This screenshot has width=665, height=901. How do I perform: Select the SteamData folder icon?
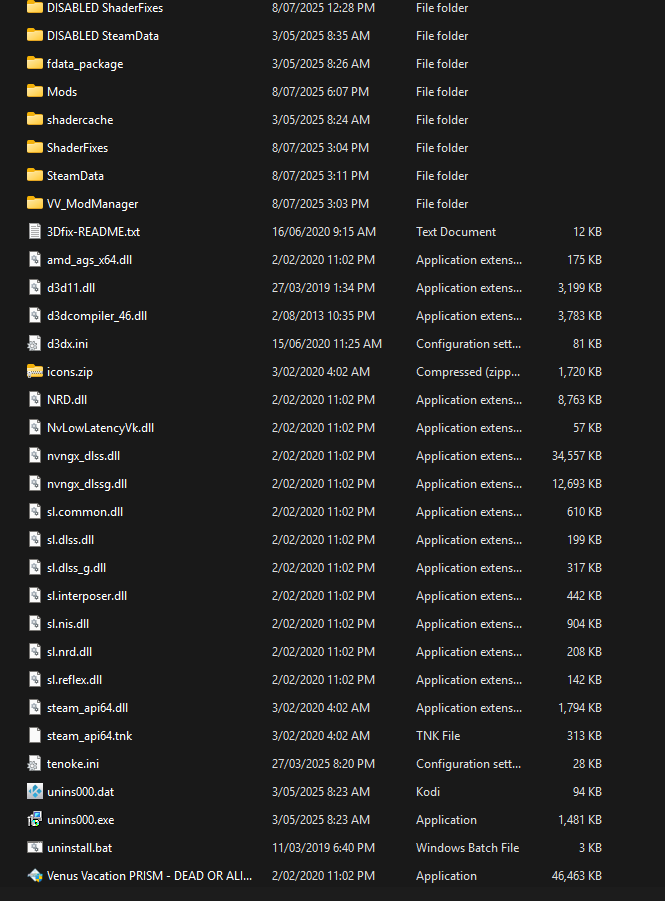[x=34, y=175]
